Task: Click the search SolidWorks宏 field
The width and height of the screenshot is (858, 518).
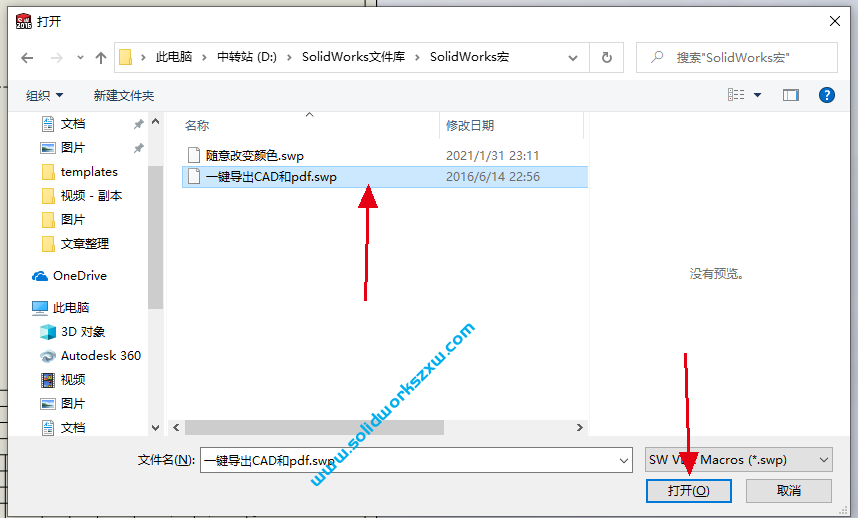Action: 737,57
